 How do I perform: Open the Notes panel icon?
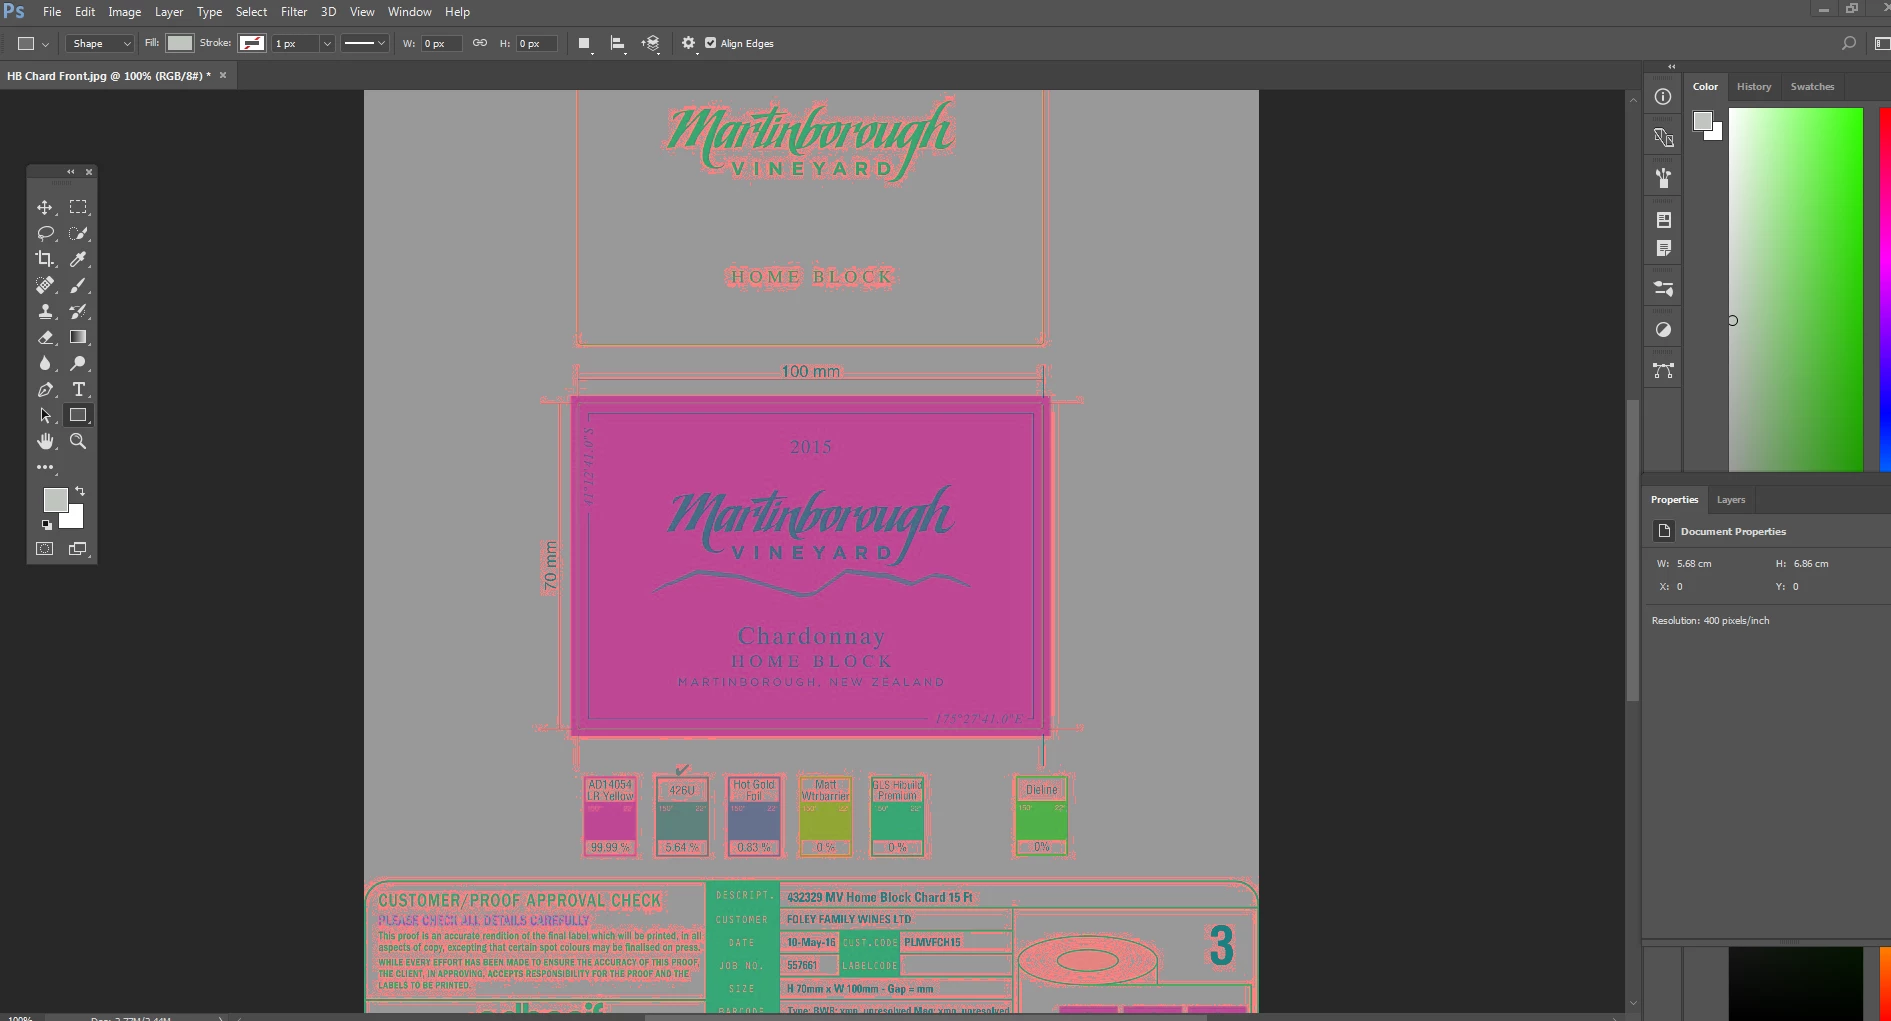1663,248
